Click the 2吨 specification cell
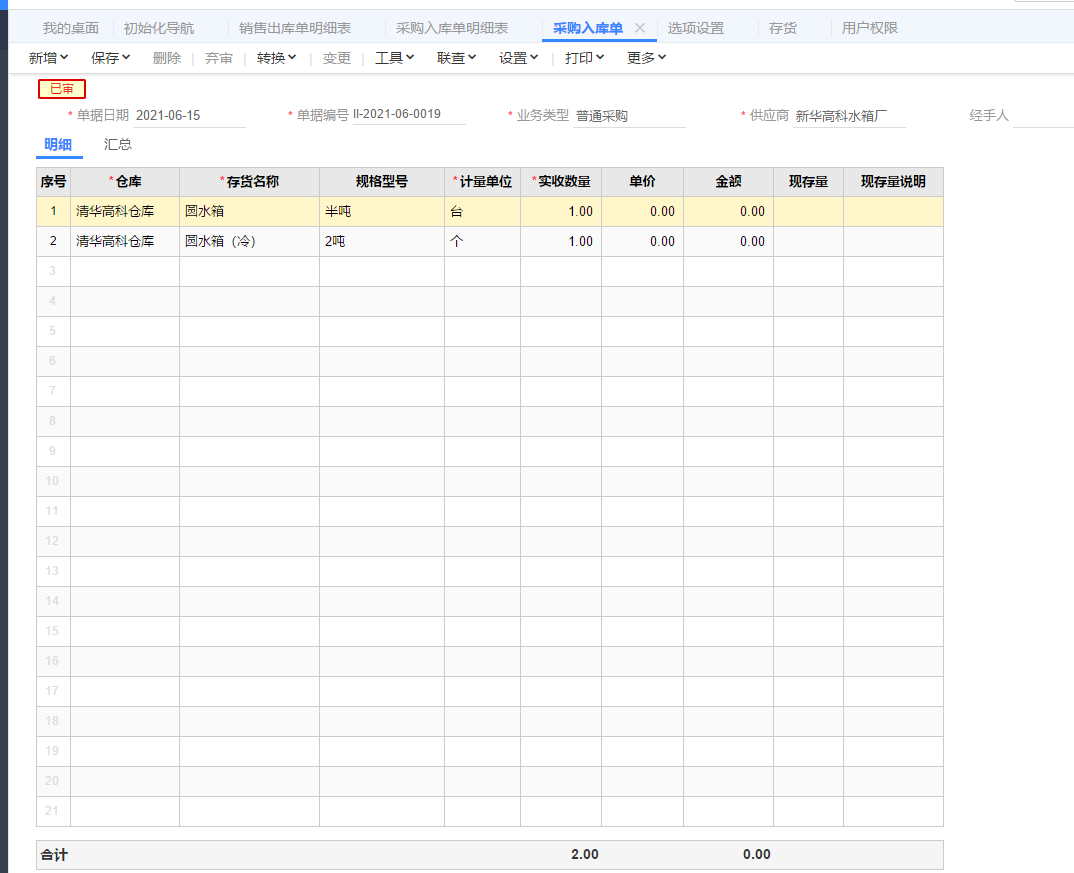 pyautogui.click(x=382, y=242)
